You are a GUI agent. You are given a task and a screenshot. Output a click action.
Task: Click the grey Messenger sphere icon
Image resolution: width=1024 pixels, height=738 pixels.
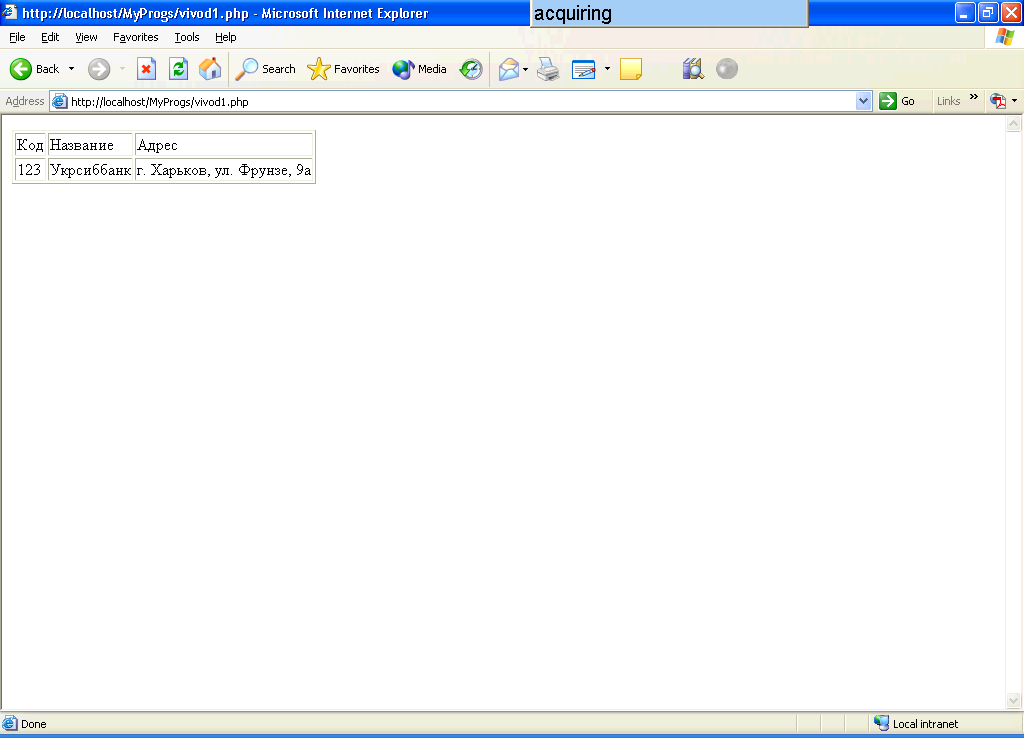727,69
